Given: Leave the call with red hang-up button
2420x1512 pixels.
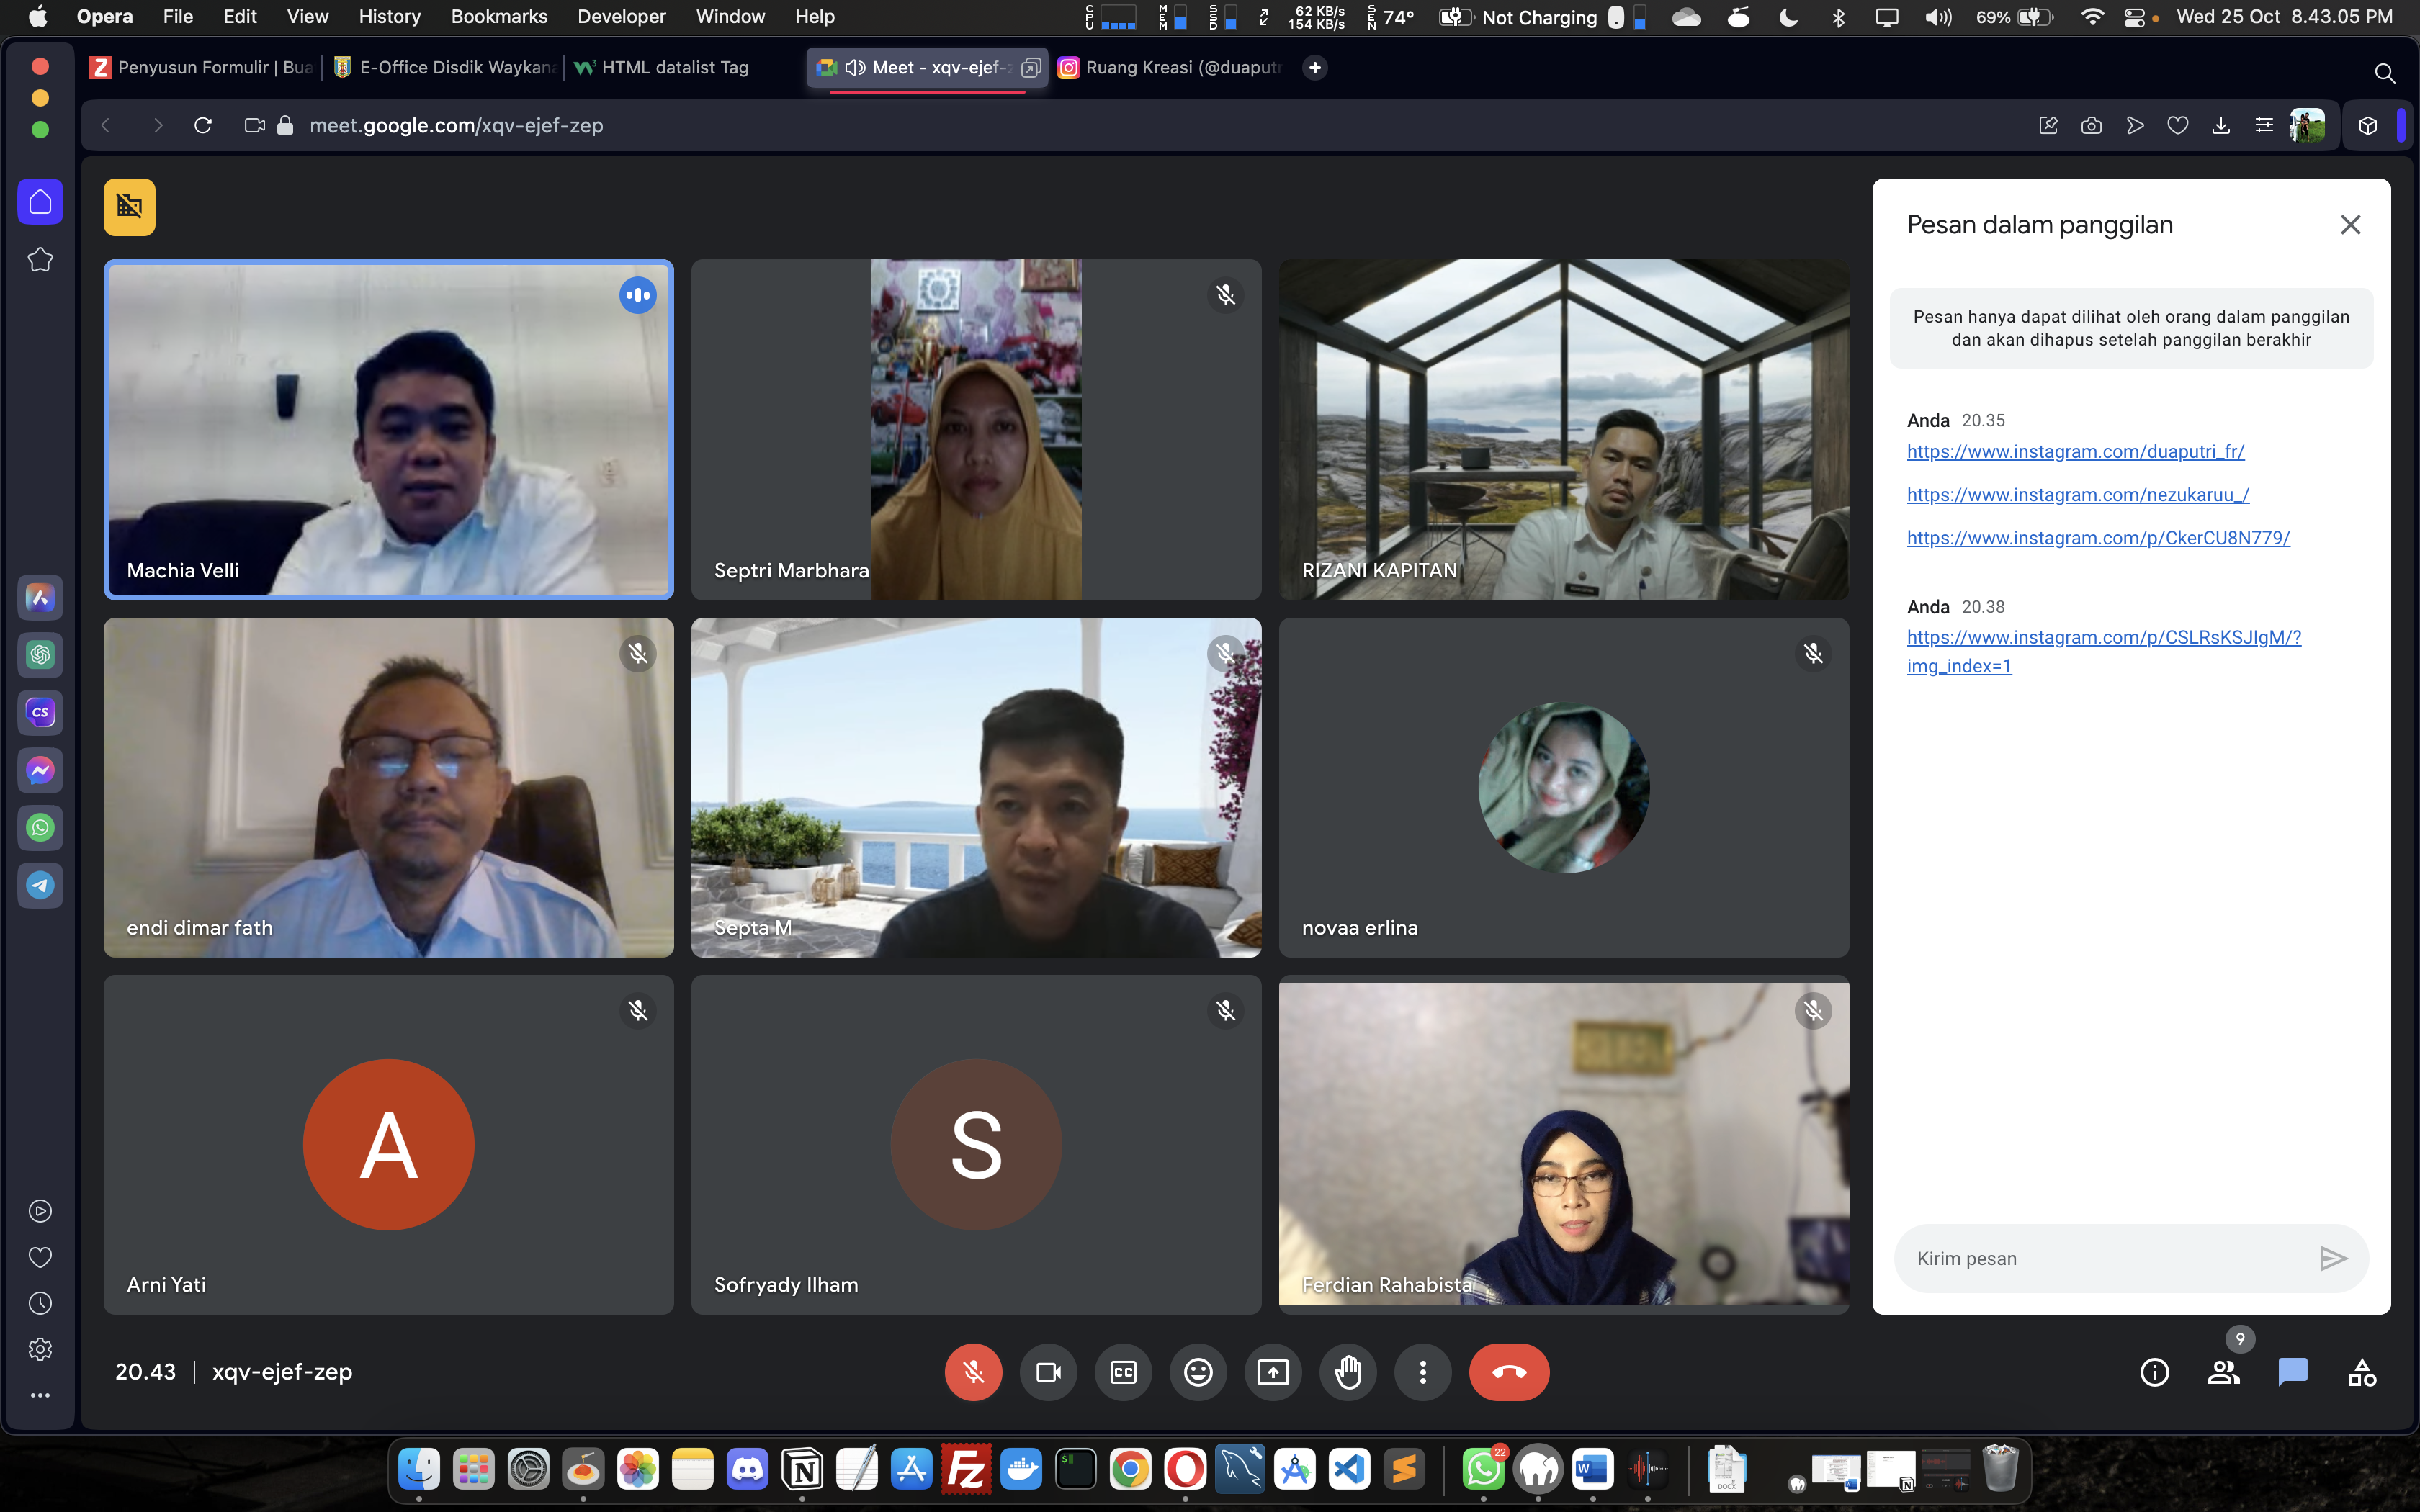Looking at the screenshot, I should 1508,1372.
